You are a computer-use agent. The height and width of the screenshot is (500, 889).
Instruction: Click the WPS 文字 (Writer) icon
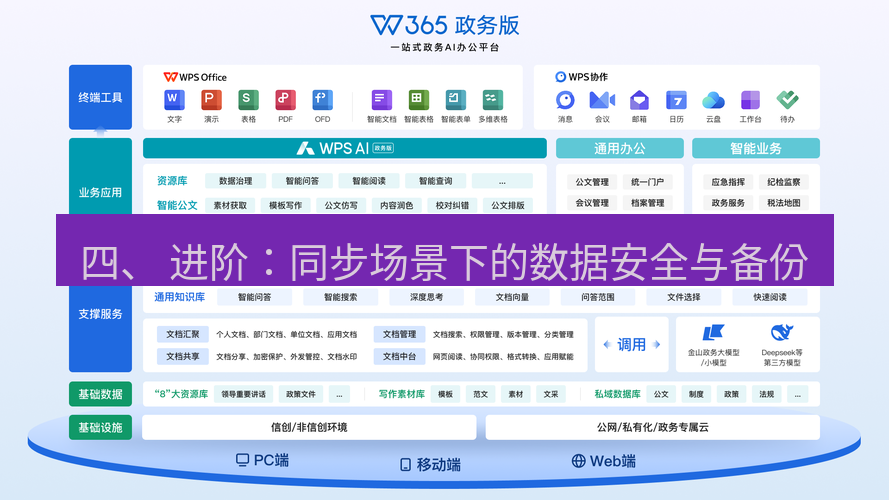pyautogui.click(x=174, y=100)
